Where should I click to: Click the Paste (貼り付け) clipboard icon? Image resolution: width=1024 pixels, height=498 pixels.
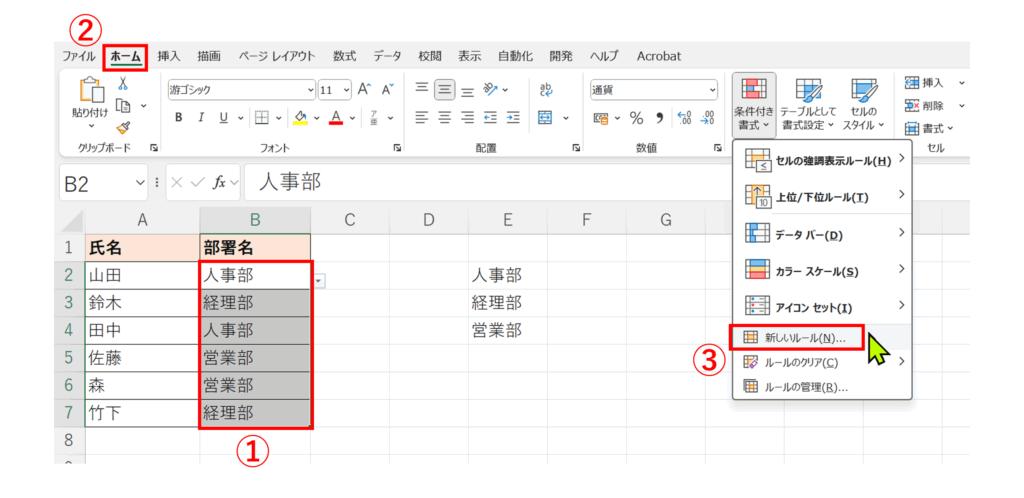pos(90,98)
